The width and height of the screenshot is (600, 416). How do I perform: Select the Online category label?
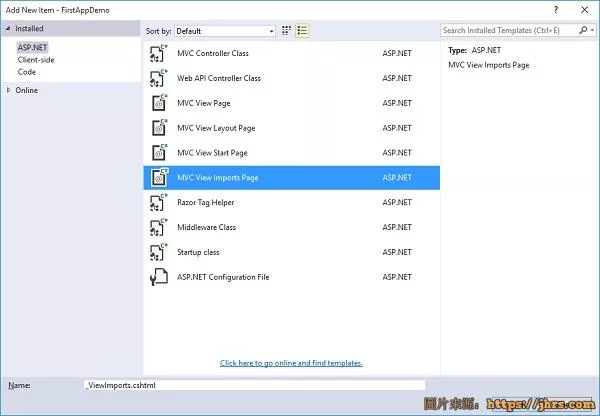pos(26,90)
